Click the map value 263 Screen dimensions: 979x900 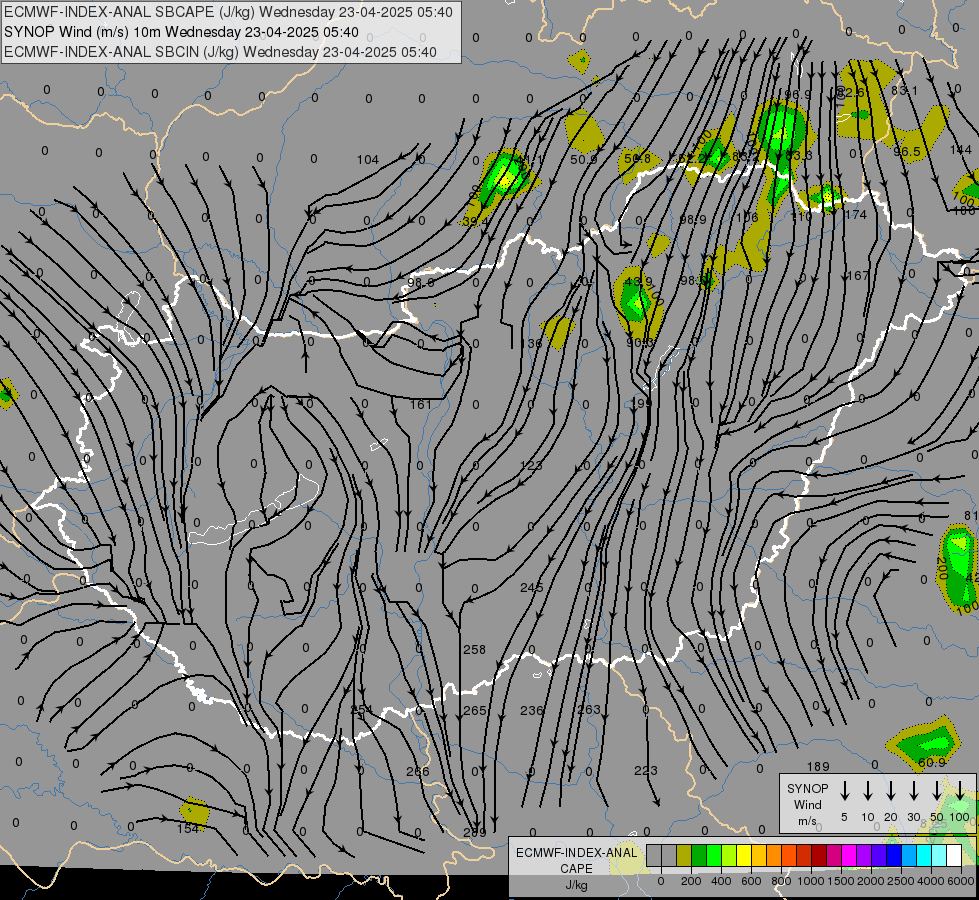(589, 710)
